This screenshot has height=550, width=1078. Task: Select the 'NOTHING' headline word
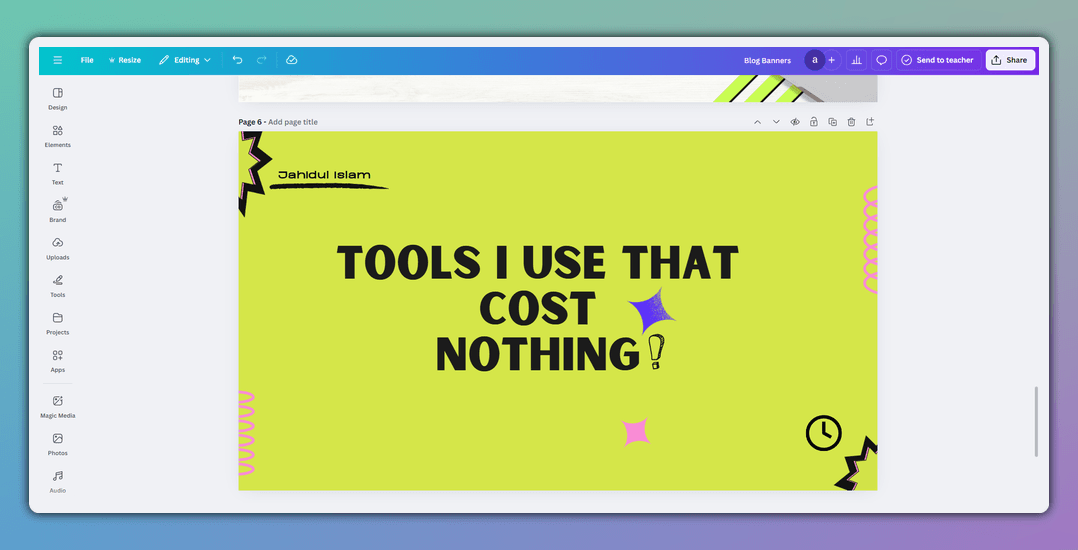pos(538,354)
